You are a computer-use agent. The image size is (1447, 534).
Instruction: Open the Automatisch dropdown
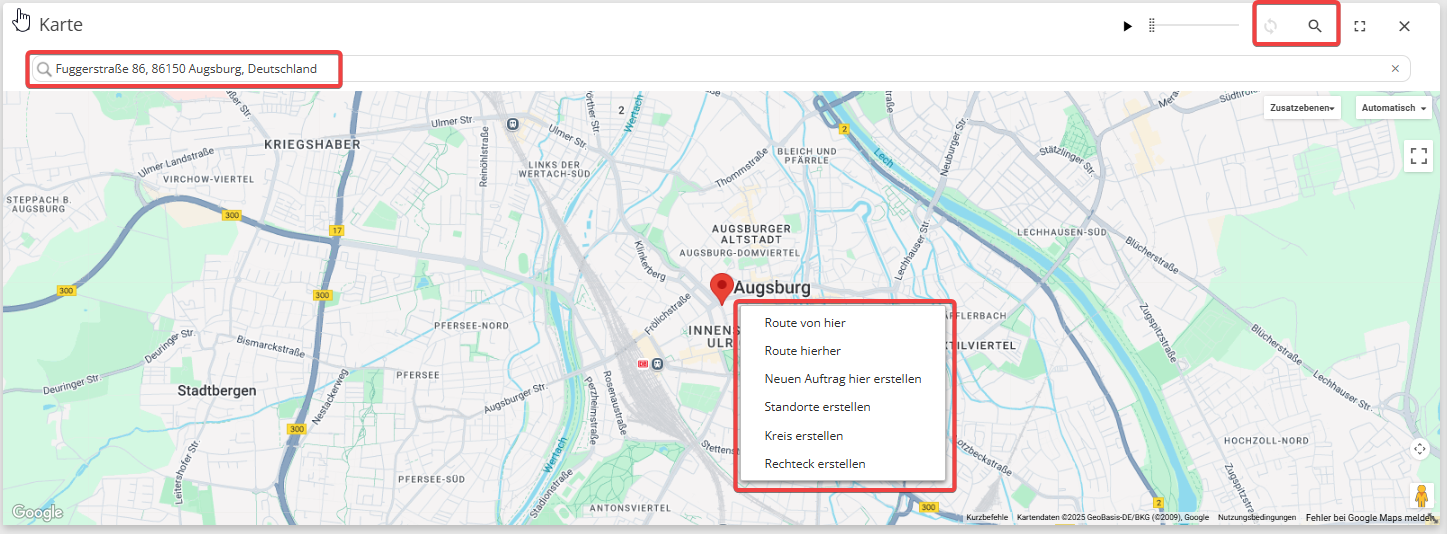[1393, 108]
